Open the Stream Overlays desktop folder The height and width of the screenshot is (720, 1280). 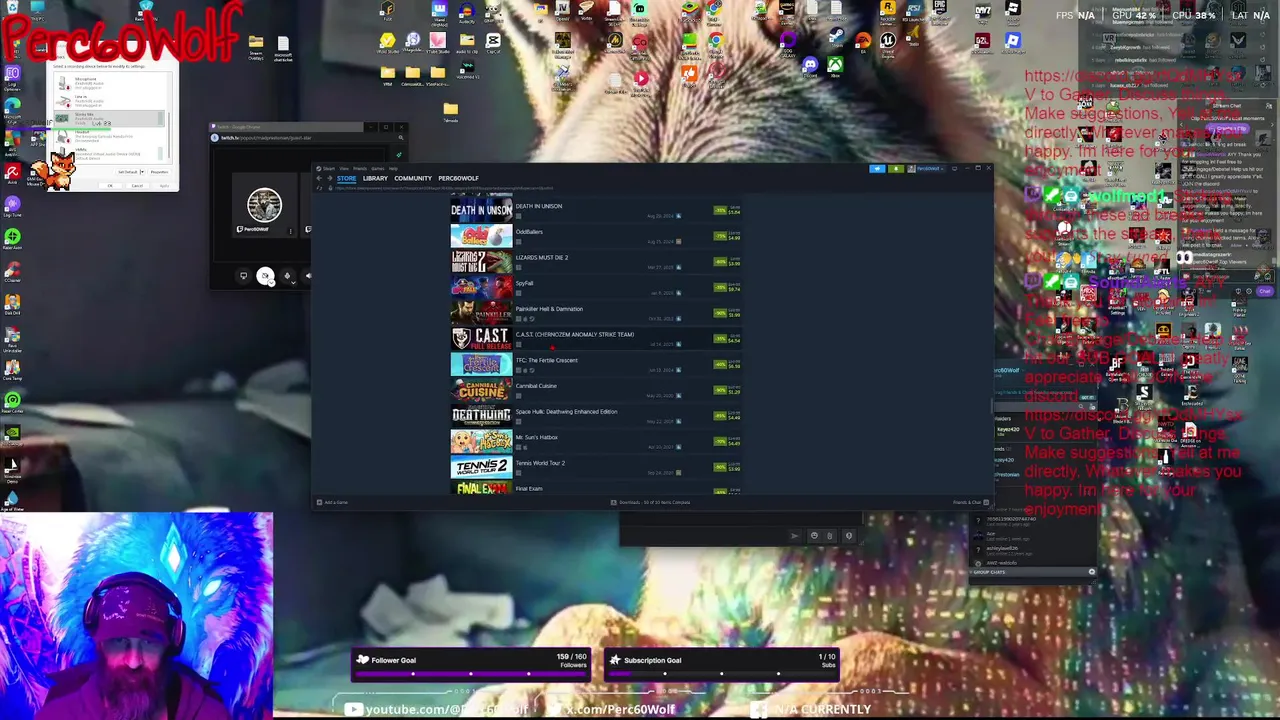(256, 46)
